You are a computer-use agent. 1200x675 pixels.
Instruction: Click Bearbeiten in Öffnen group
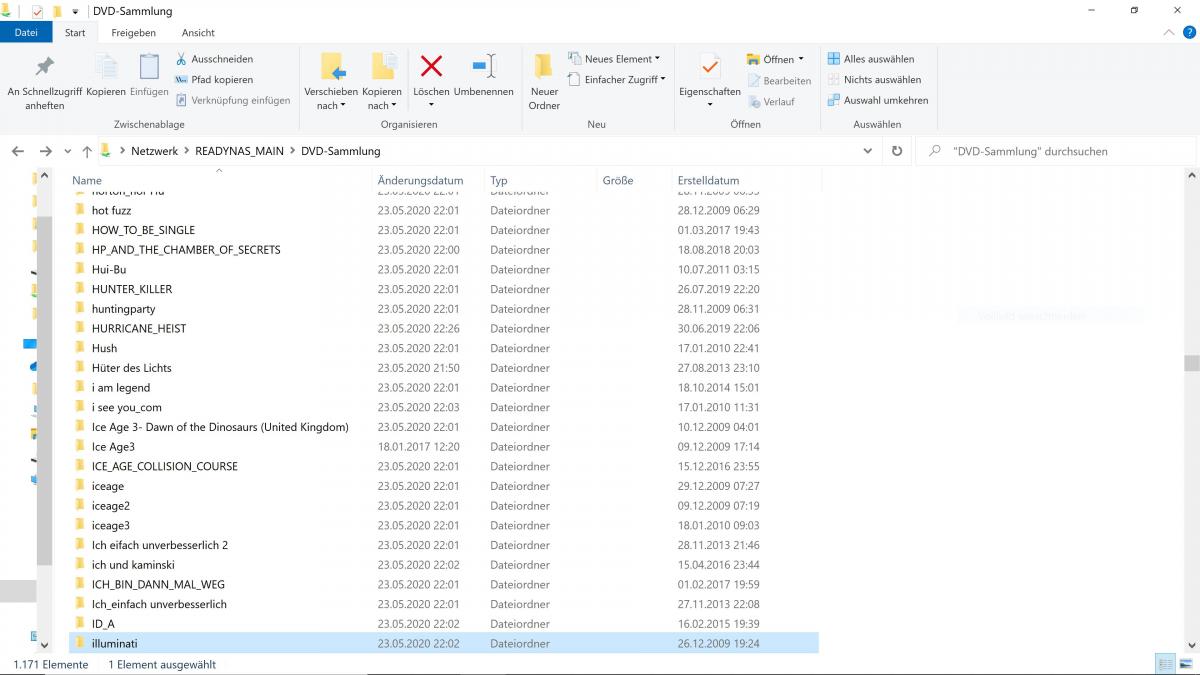pos(779,81)
